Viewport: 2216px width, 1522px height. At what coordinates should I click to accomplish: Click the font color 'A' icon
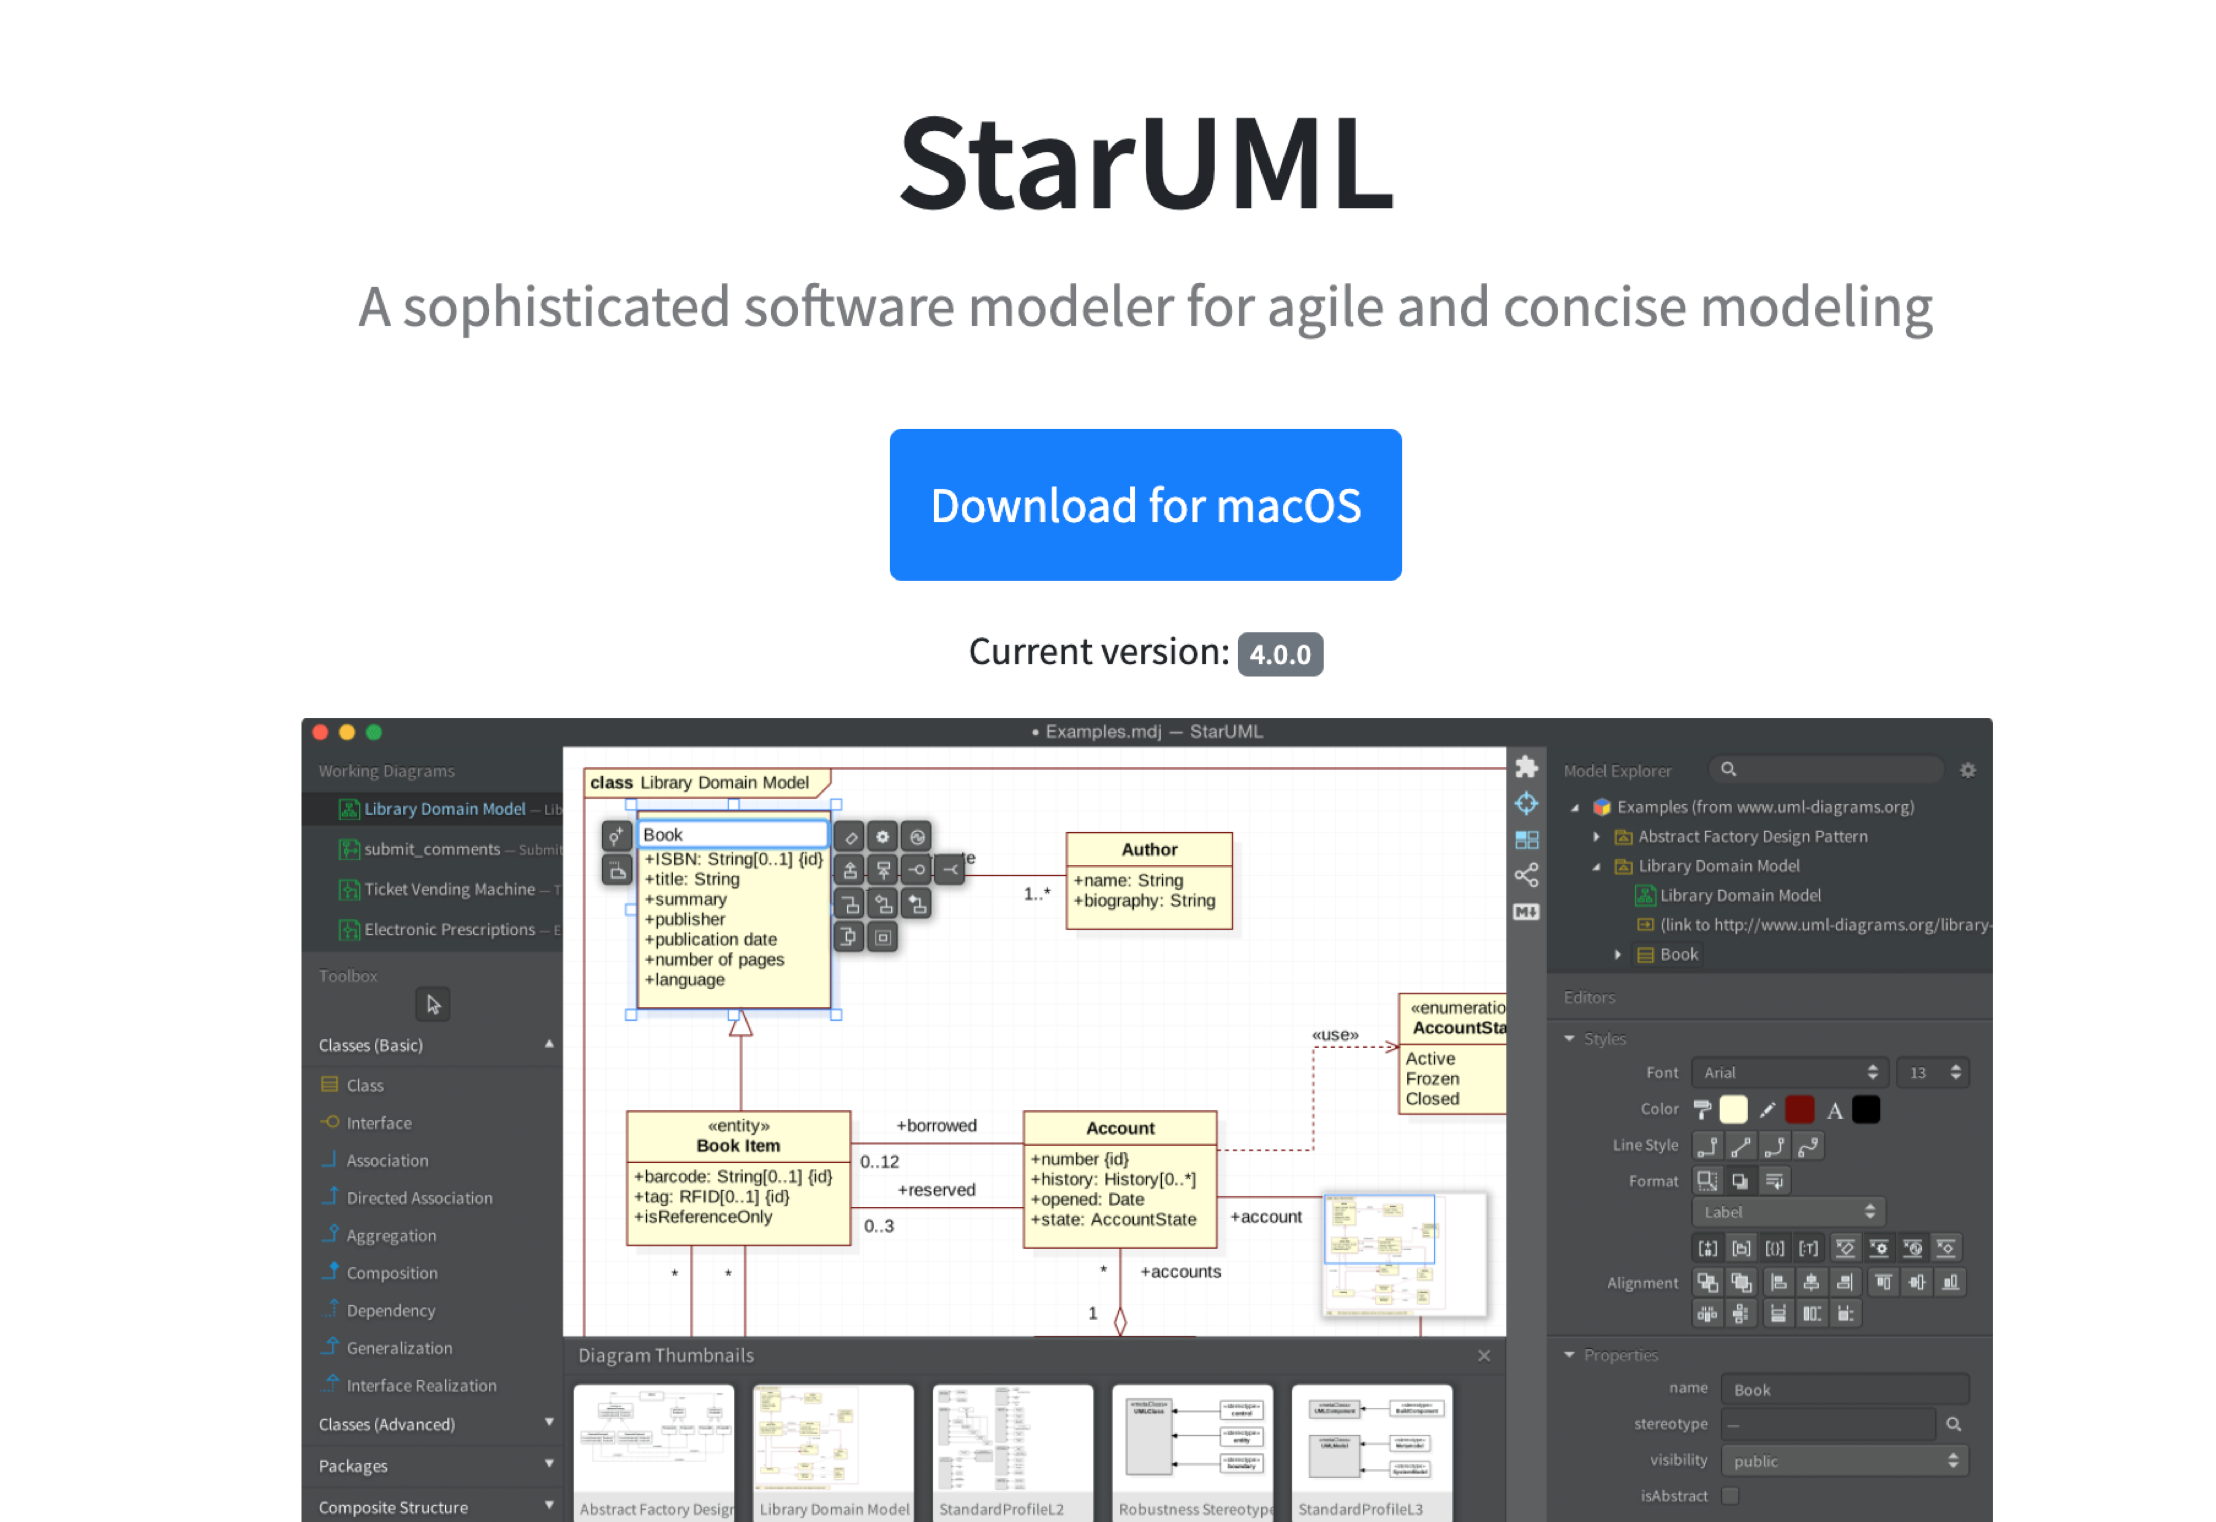1834,1110
